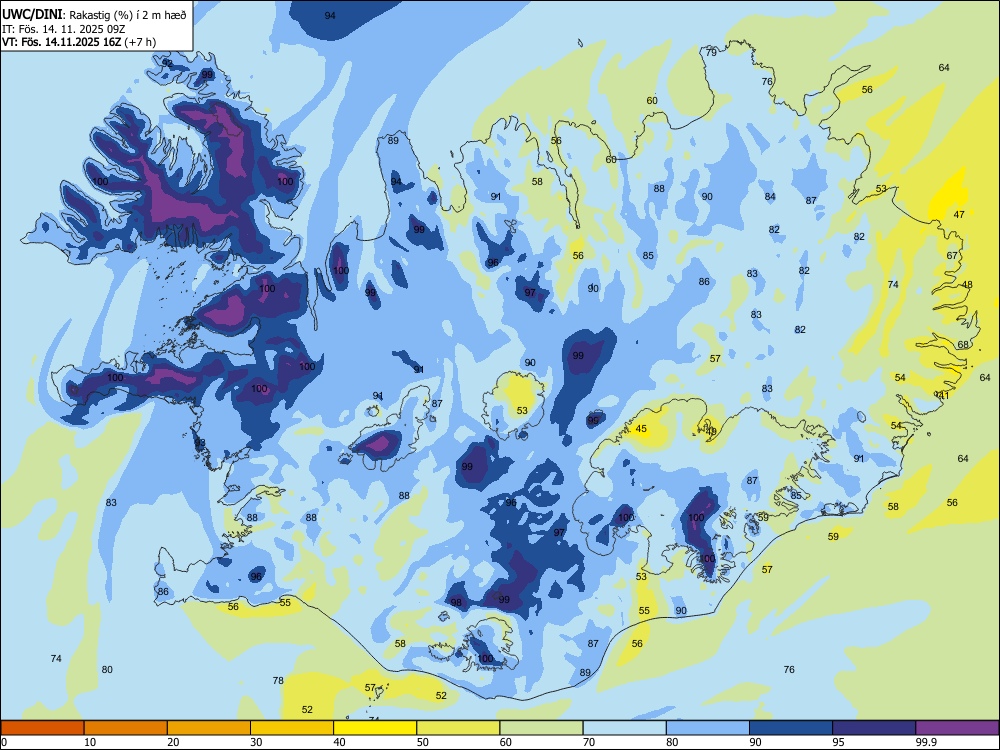Select the amber 30–40 legend swatch
Image resolution: width=1000 pixels, height=750 pixels.
292,728
